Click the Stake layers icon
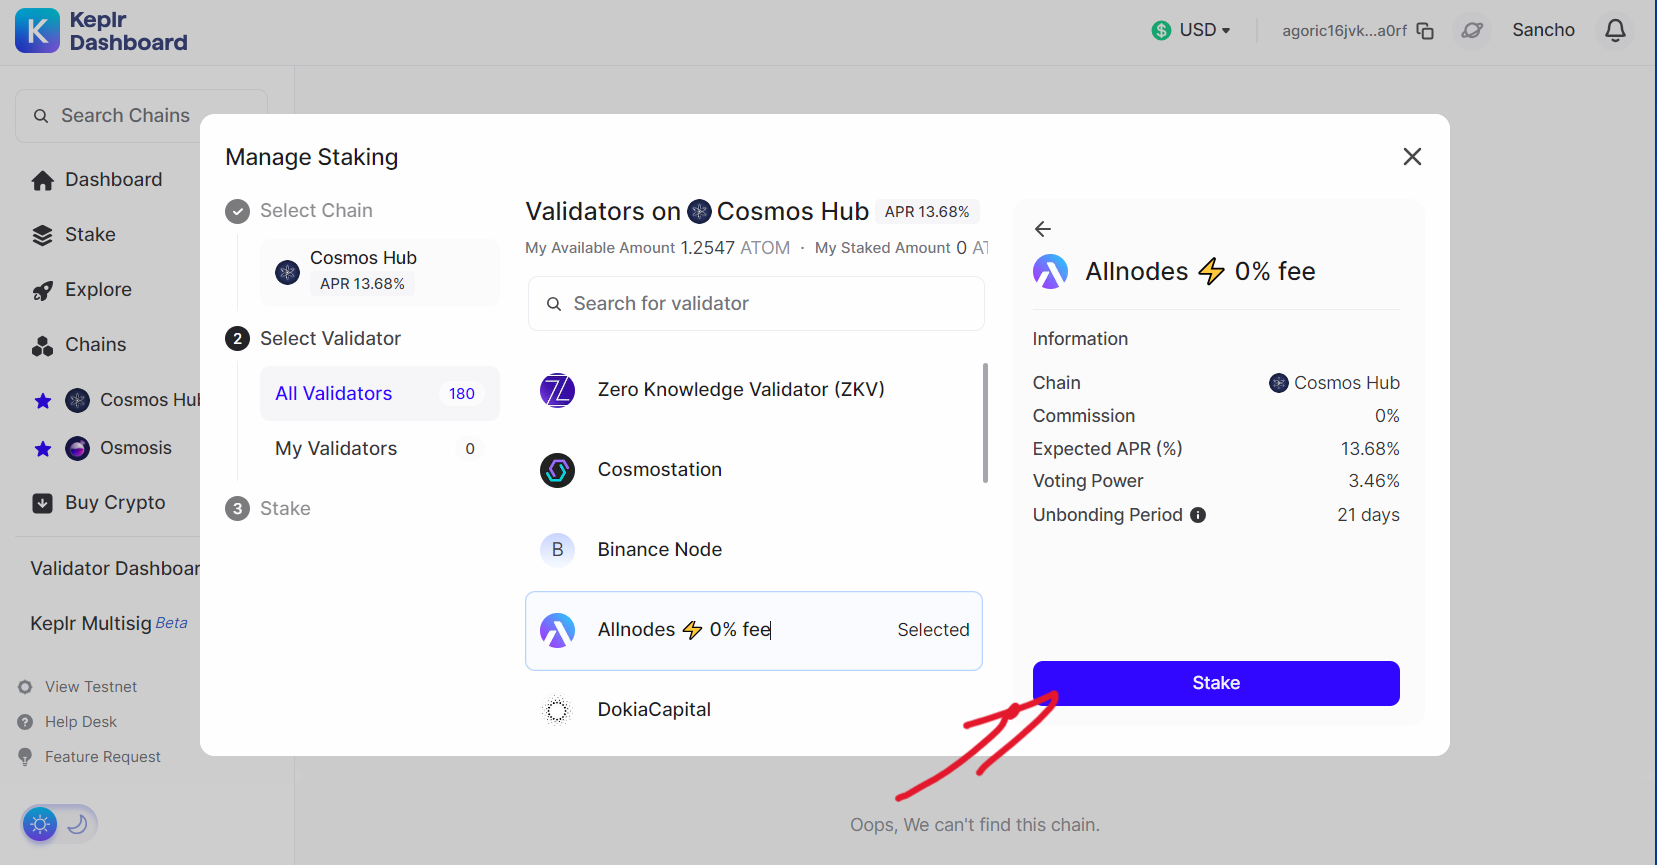Screen dimensions: 1657x865 (43, 235)
